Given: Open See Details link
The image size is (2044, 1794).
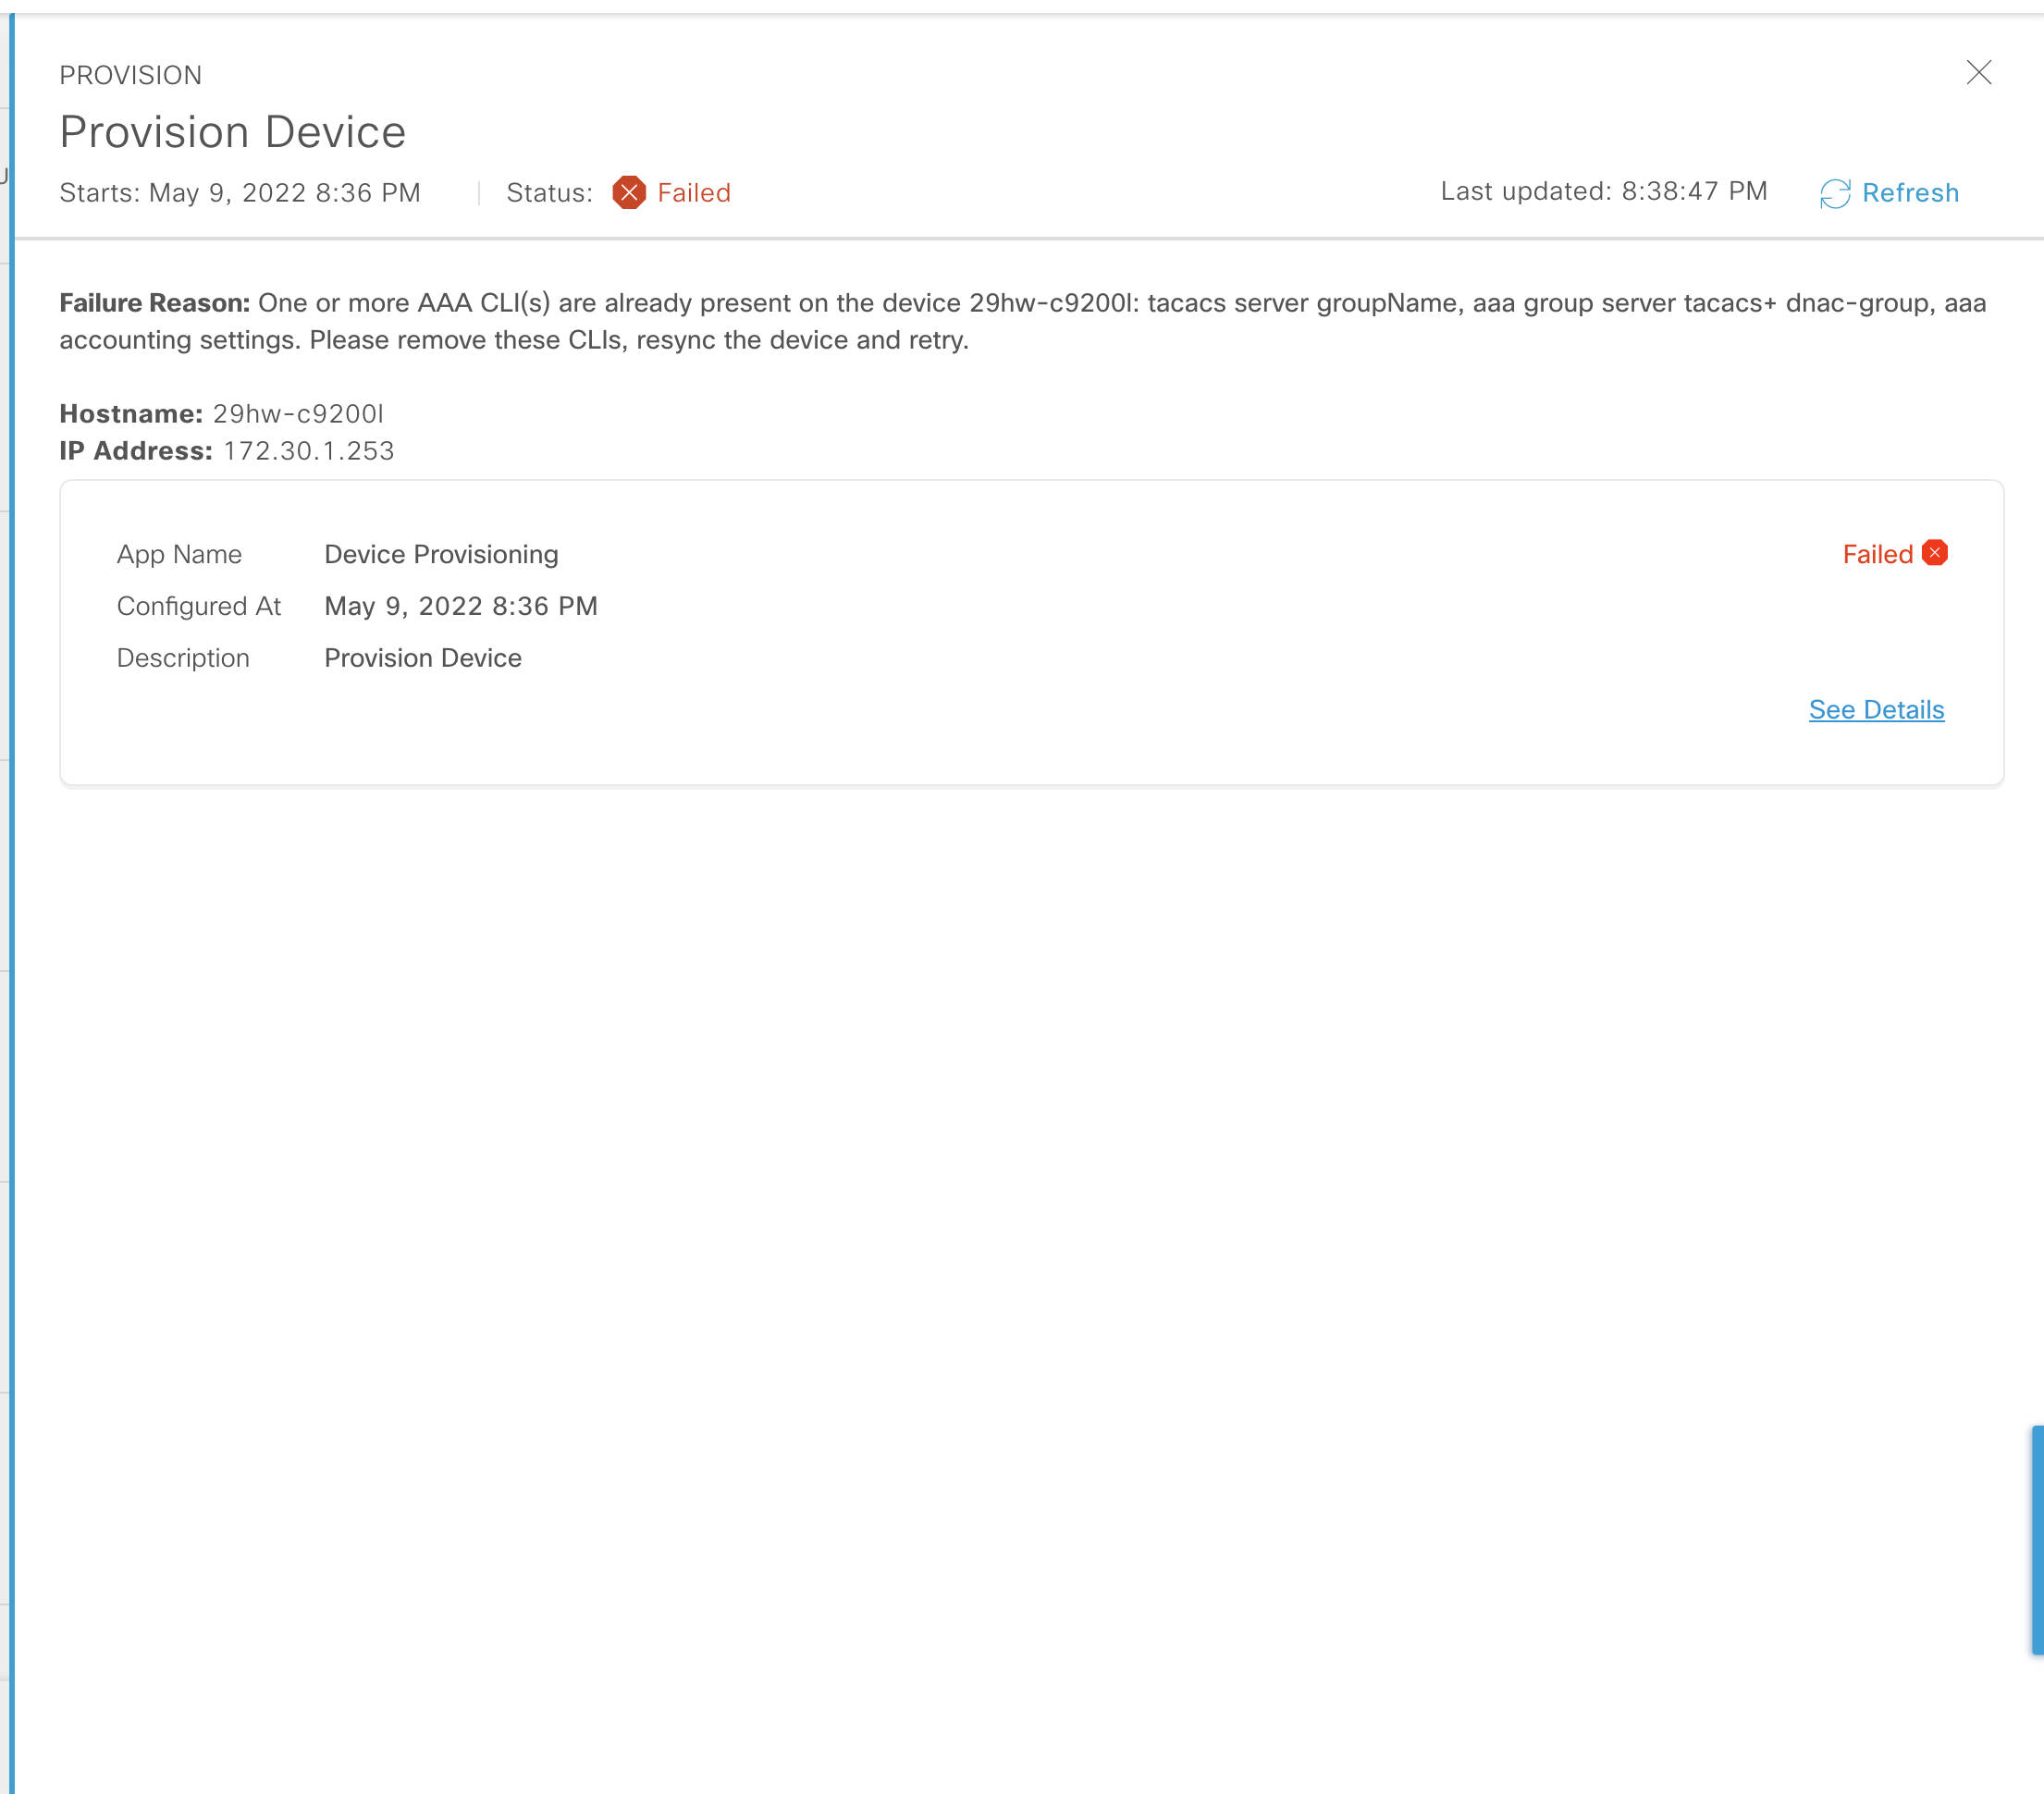Looking at the screenshot, I should [1875, 710].
